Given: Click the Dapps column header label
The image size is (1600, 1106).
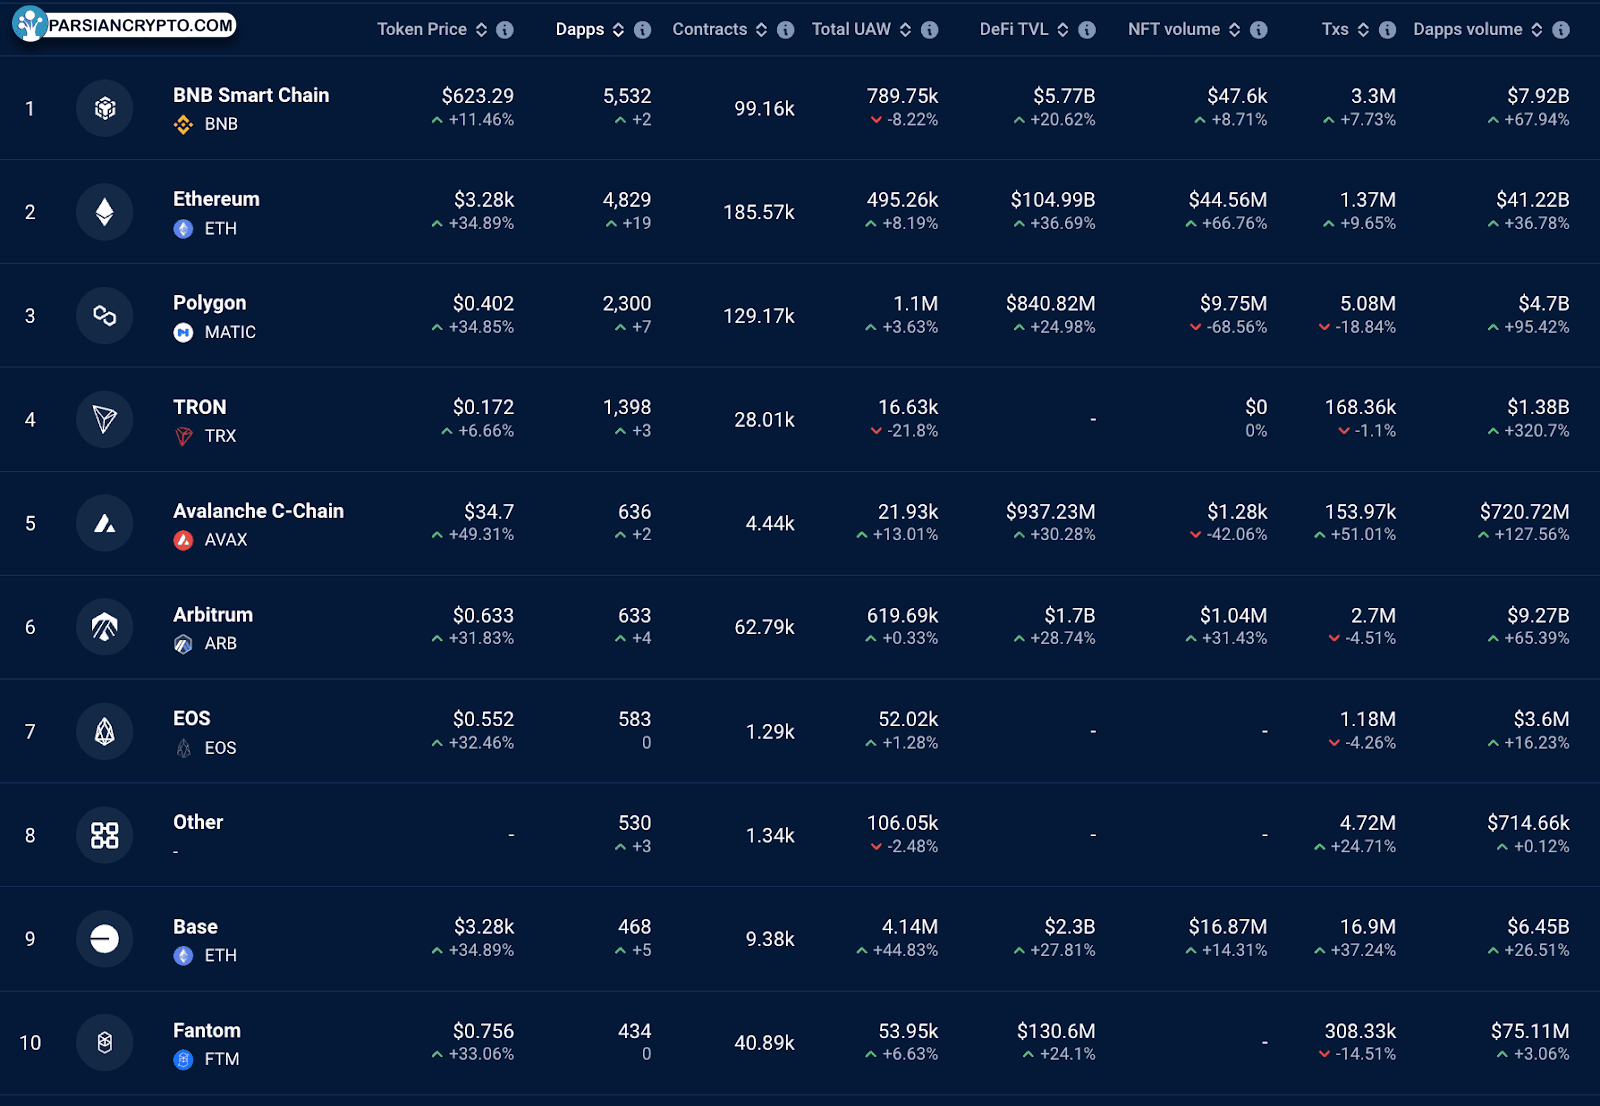Looking at the screenshot, I should [x=580, y=29].
